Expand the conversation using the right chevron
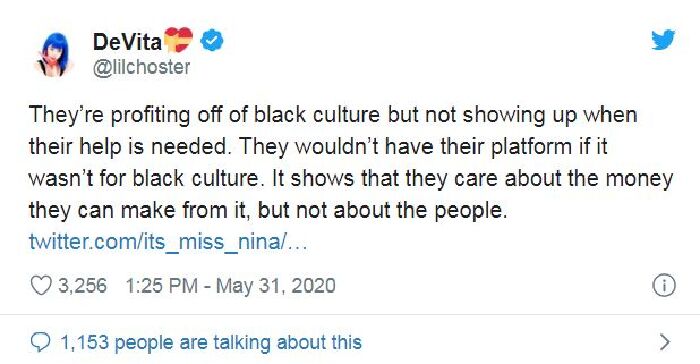Image resolution: width=700 pixels, height=364 pixels. (665, 342)
